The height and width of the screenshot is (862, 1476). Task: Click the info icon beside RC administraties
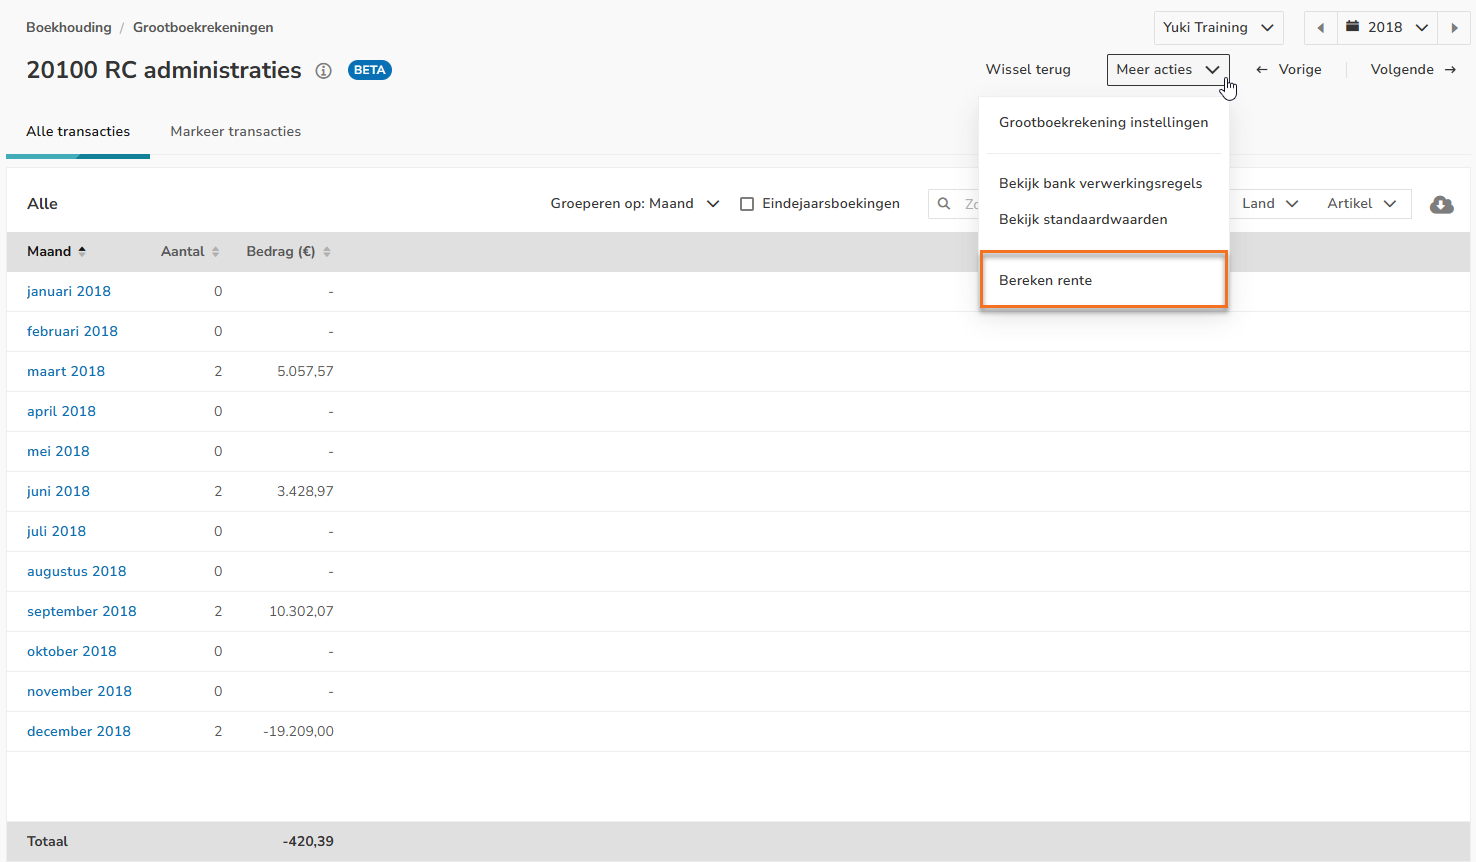coord(323,71)
